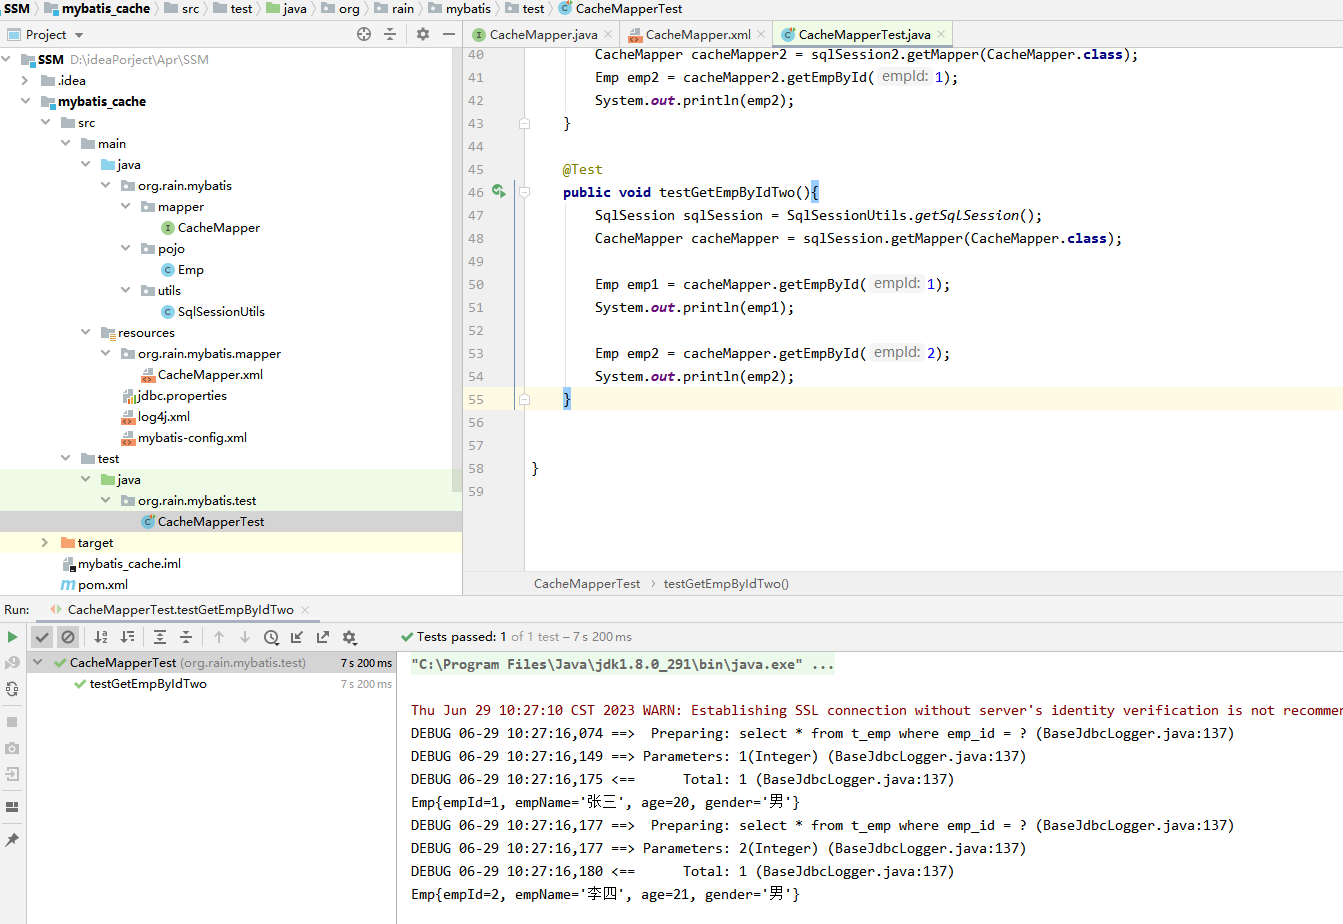The height and width of the screenshot is (924, 1343).
Task: Jump to next failed test arrow
Action: click(245, 637)
